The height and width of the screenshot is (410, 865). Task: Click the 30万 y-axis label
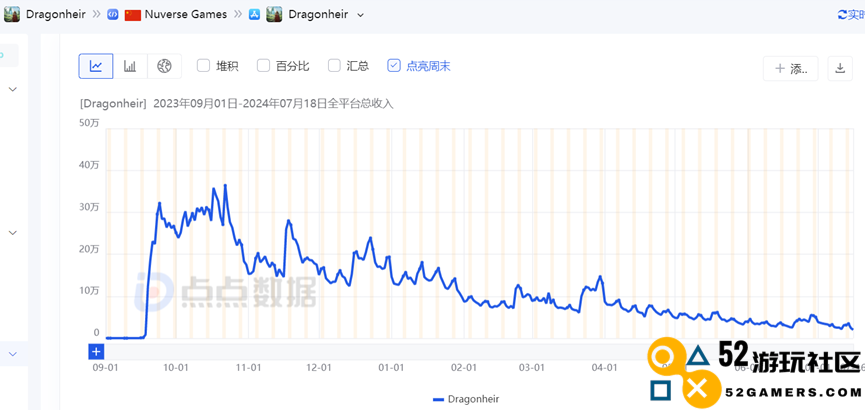(x=89, y=207)
